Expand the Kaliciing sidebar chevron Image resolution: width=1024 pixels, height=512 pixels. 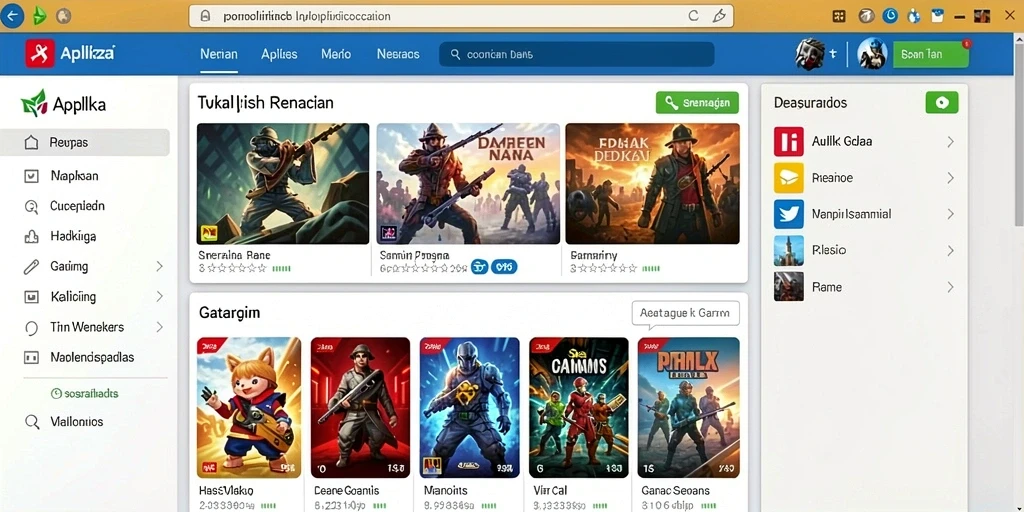pyautogui.click(x=159, y=296)
